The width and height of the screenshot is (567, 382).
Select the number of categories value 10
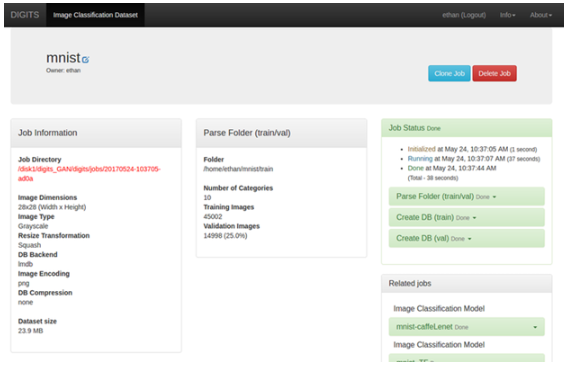(207, 198)
